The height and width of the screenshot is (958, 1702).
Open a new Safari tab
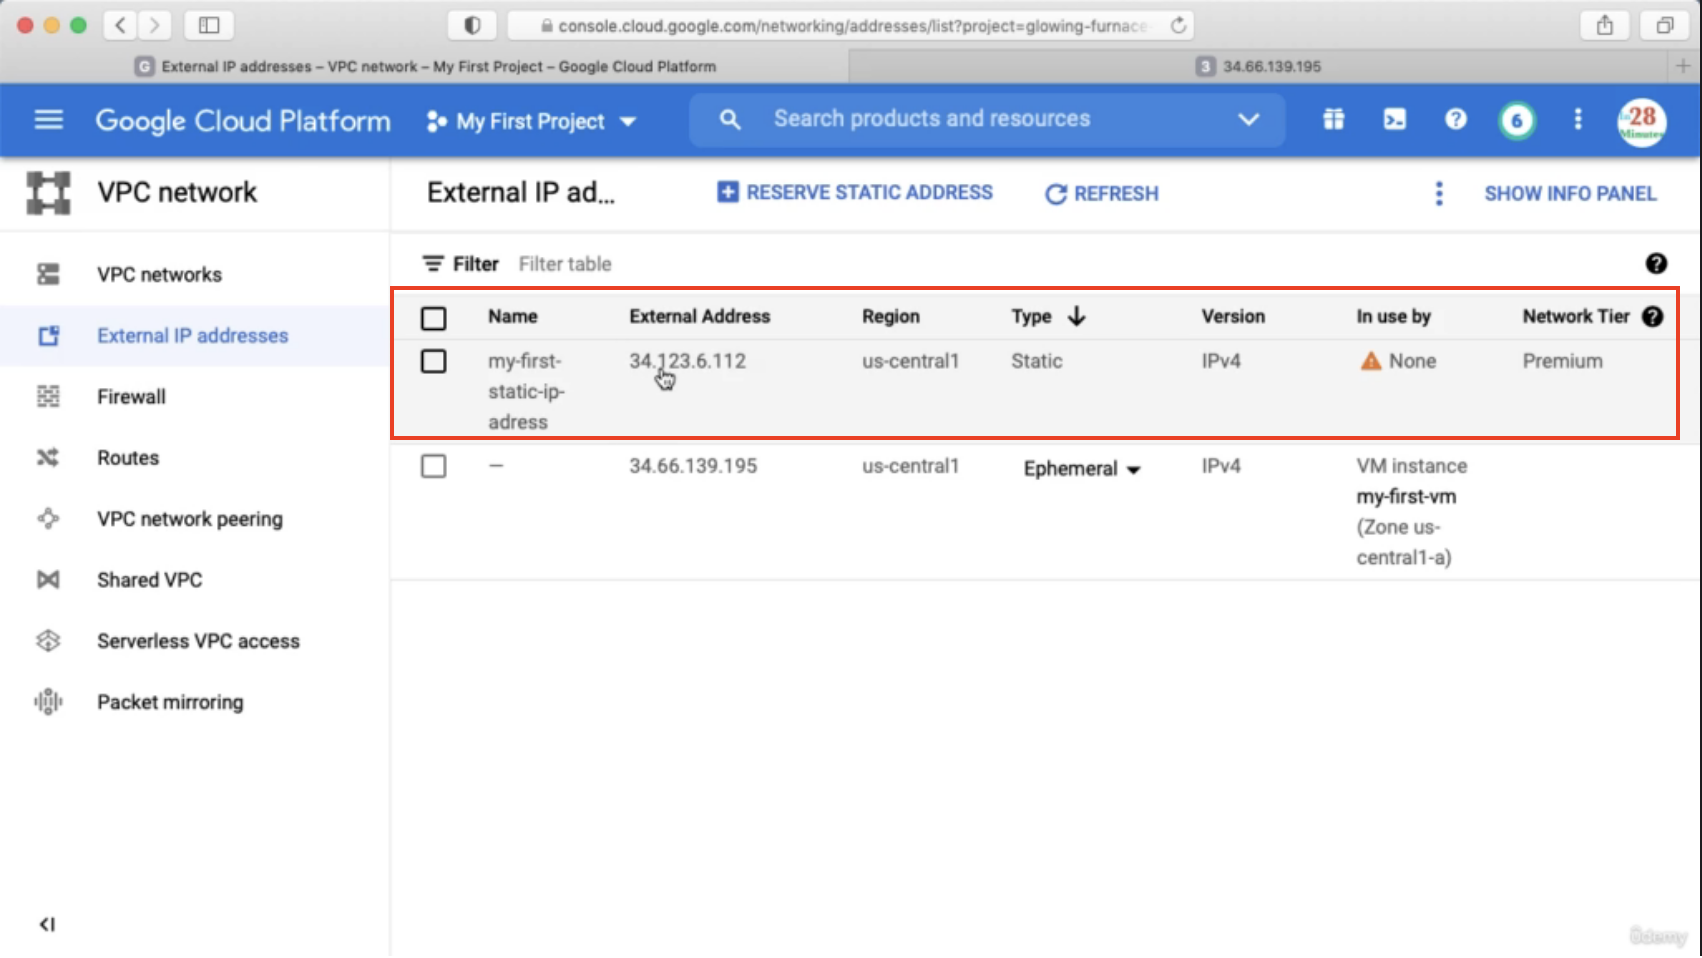[x=1682, y=66]
